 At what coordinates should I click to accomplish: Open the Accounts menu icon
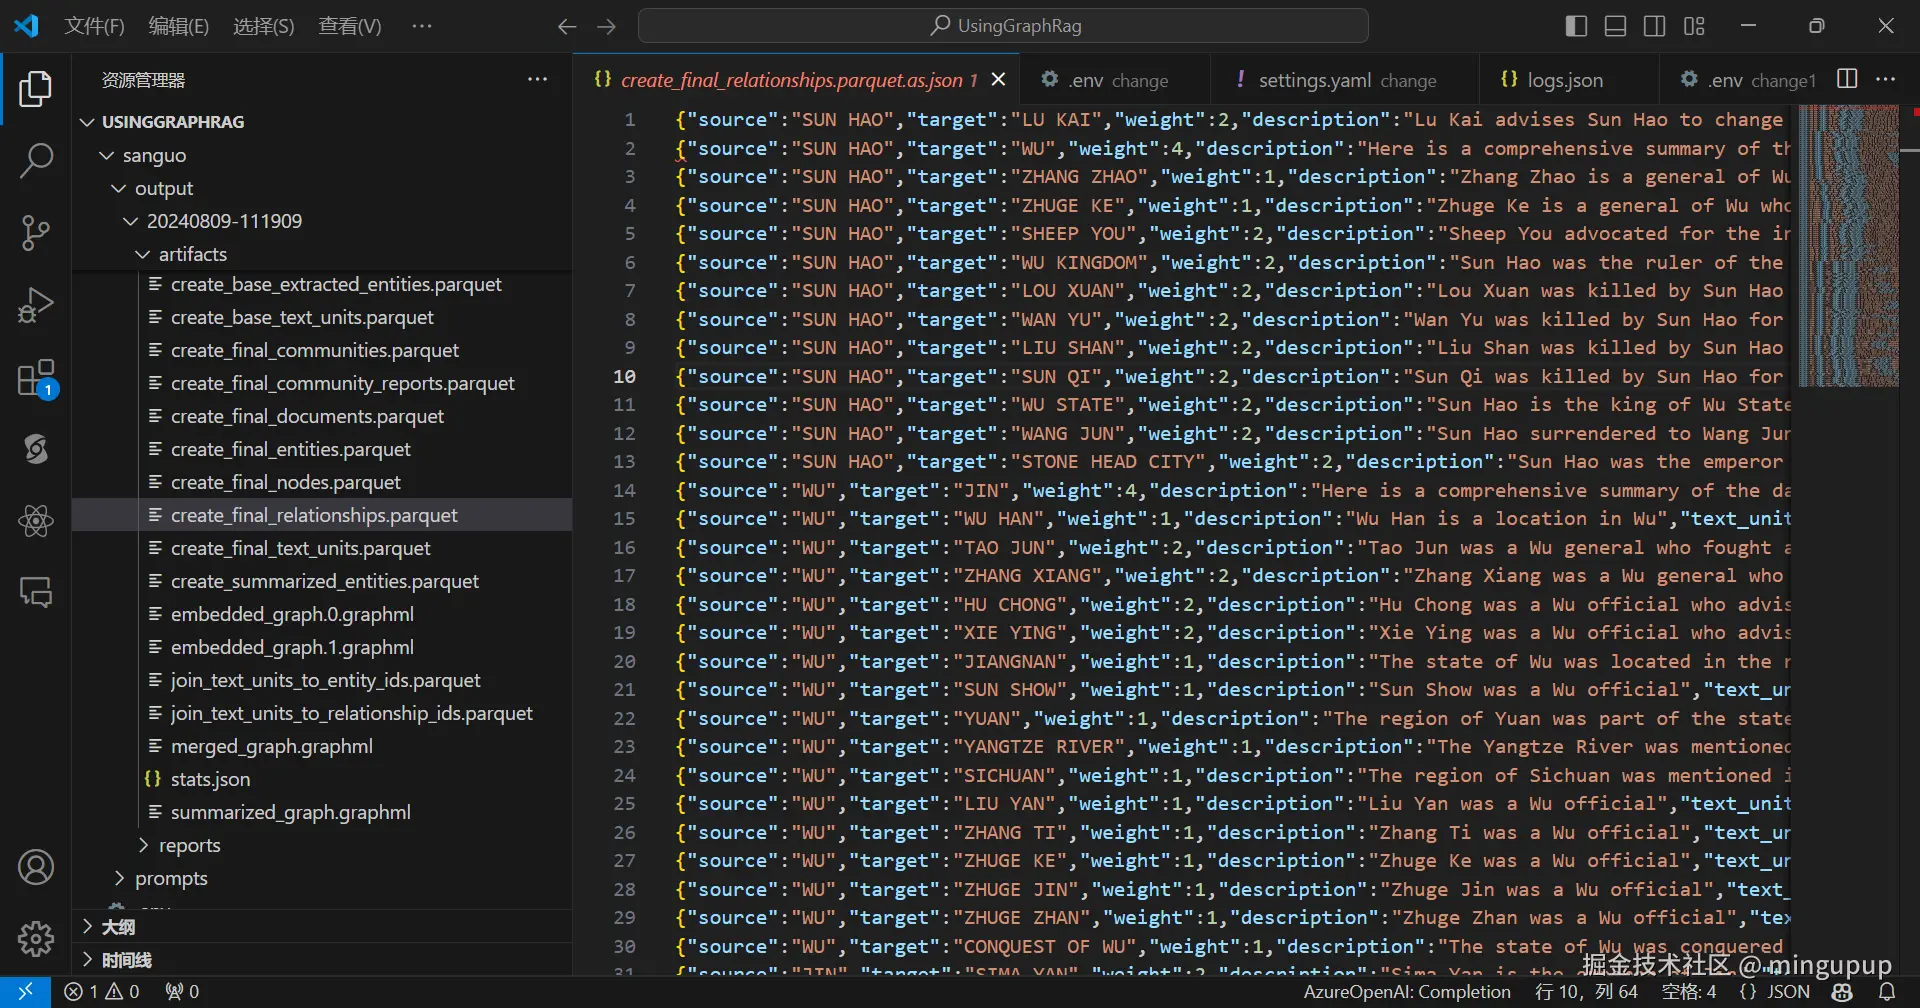[x=36, y=867]
